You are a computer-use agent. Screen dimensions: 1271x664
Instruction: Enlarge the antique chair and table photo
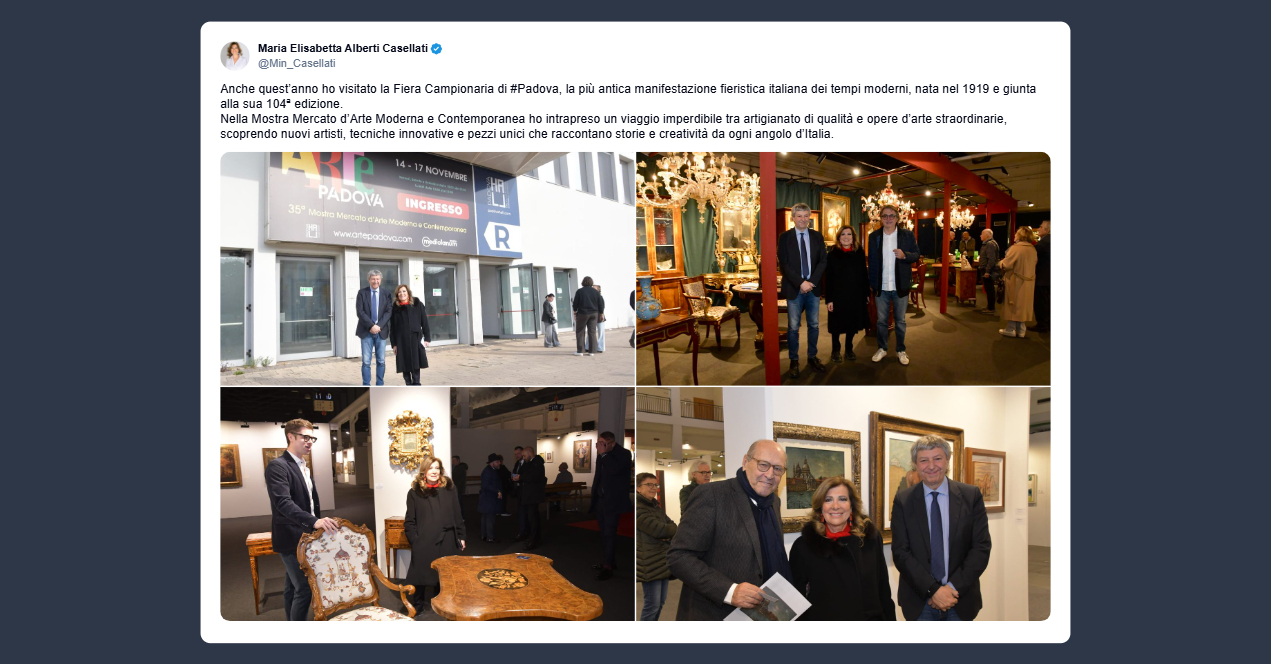click(x=427, y=504)
